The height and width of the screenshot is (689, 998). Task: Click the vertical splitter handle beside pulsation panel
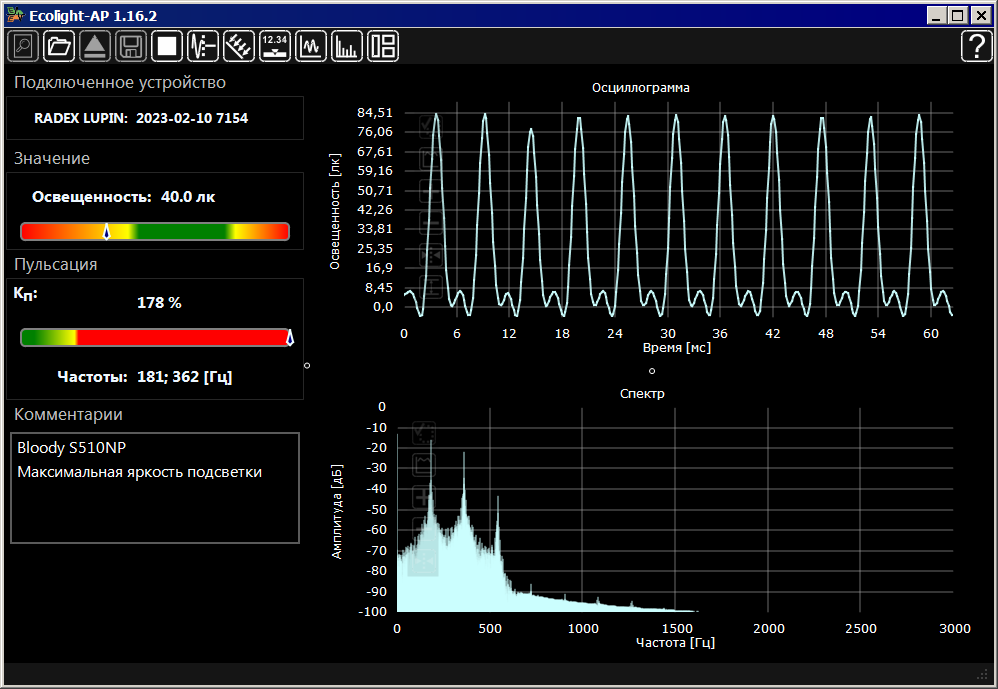[x=307, y=366]
